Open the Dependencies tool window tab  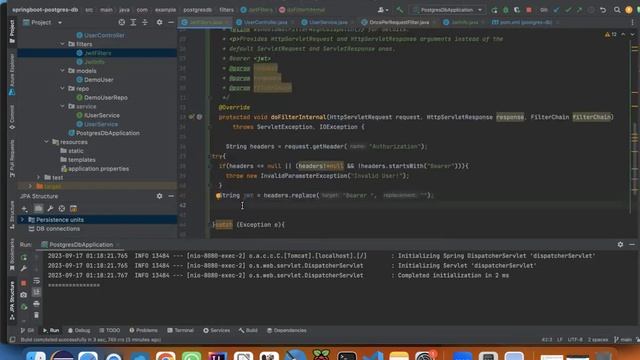click(287, 330)
